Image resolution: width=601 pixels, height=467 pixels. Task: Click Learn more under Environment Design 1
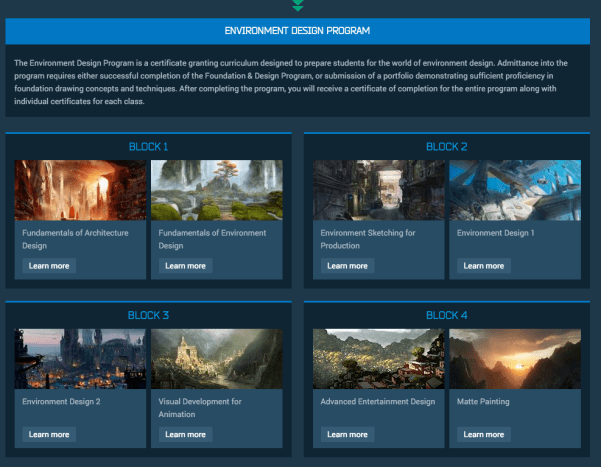[x=484, y=266]
